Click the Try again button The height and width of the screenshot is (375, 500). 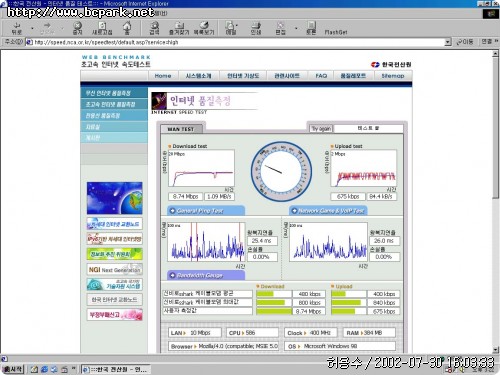tap(321, 129)
